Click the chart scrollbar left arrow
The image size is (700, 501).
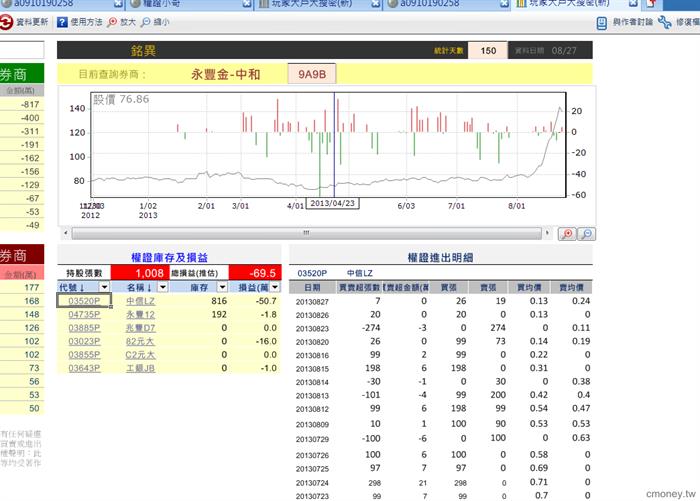pos(66,233)
